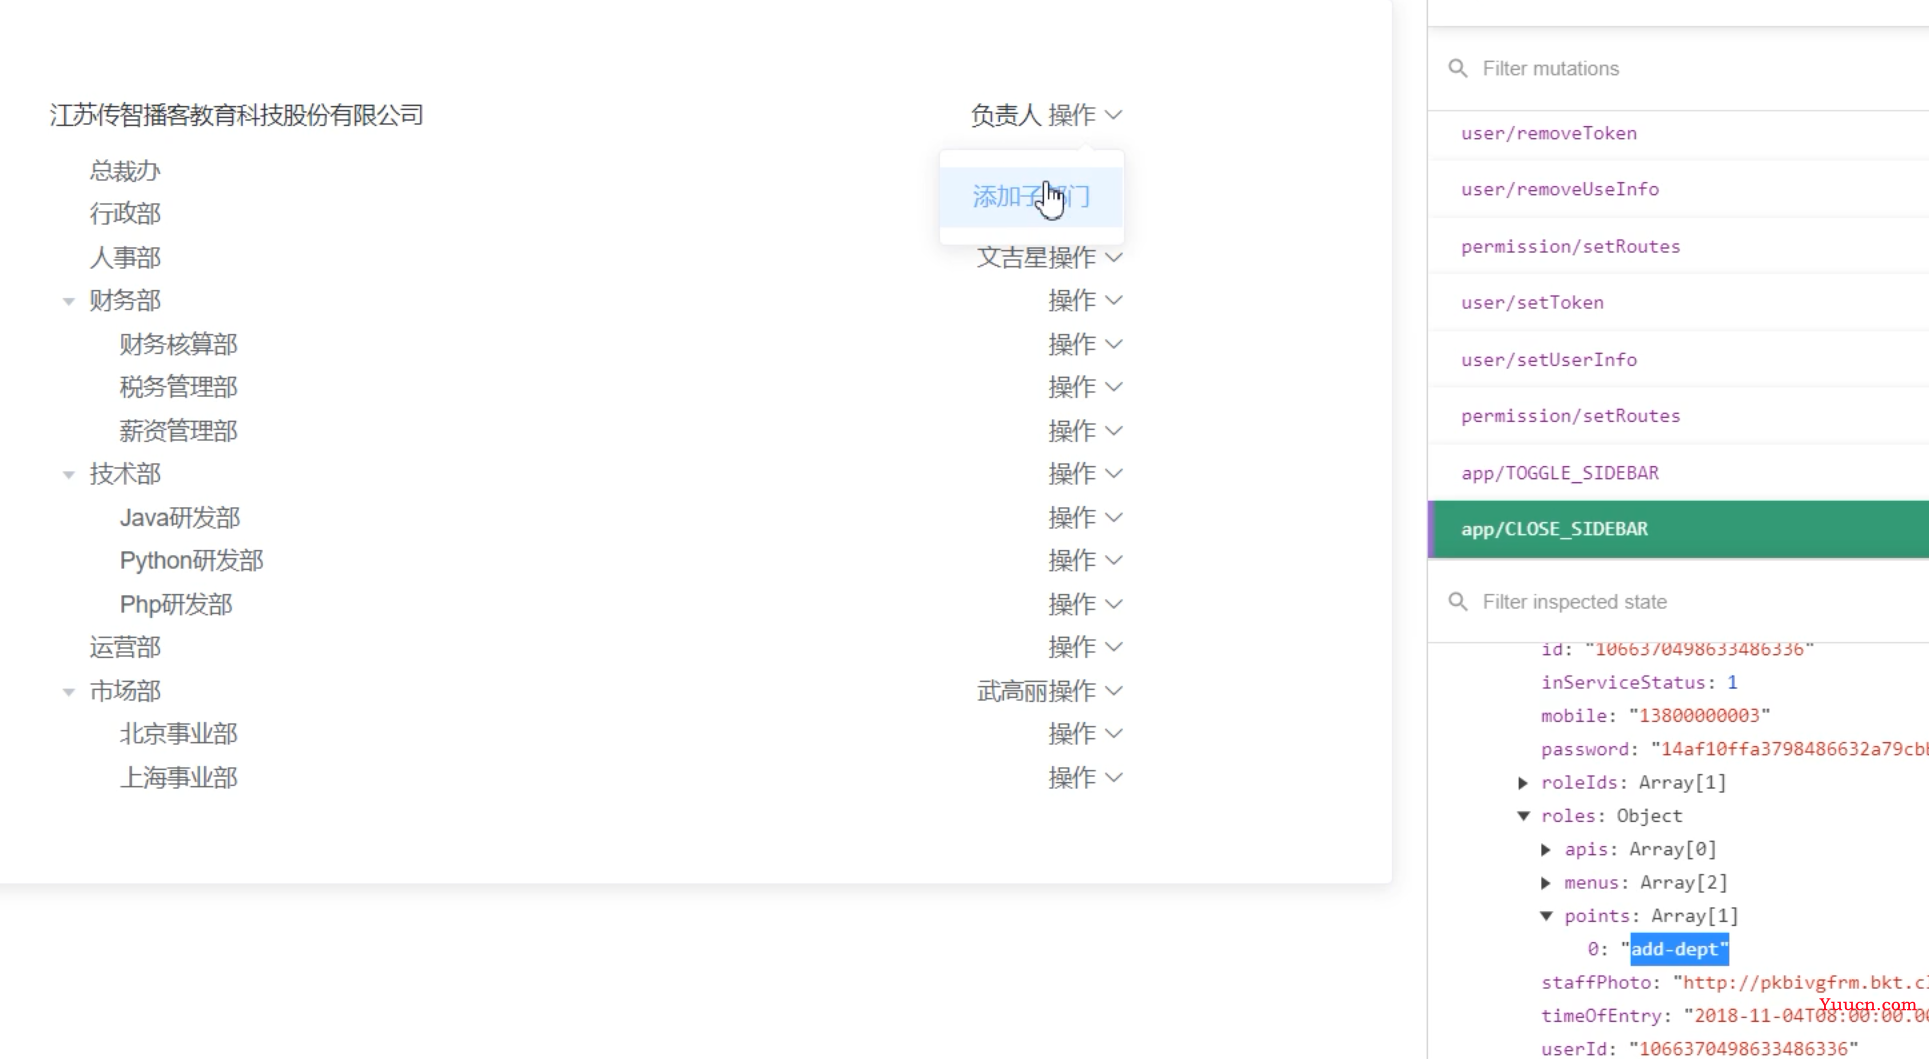Select the 行政部 department node
This screenshot has height=1059, width=1929.
coord(125,213)
